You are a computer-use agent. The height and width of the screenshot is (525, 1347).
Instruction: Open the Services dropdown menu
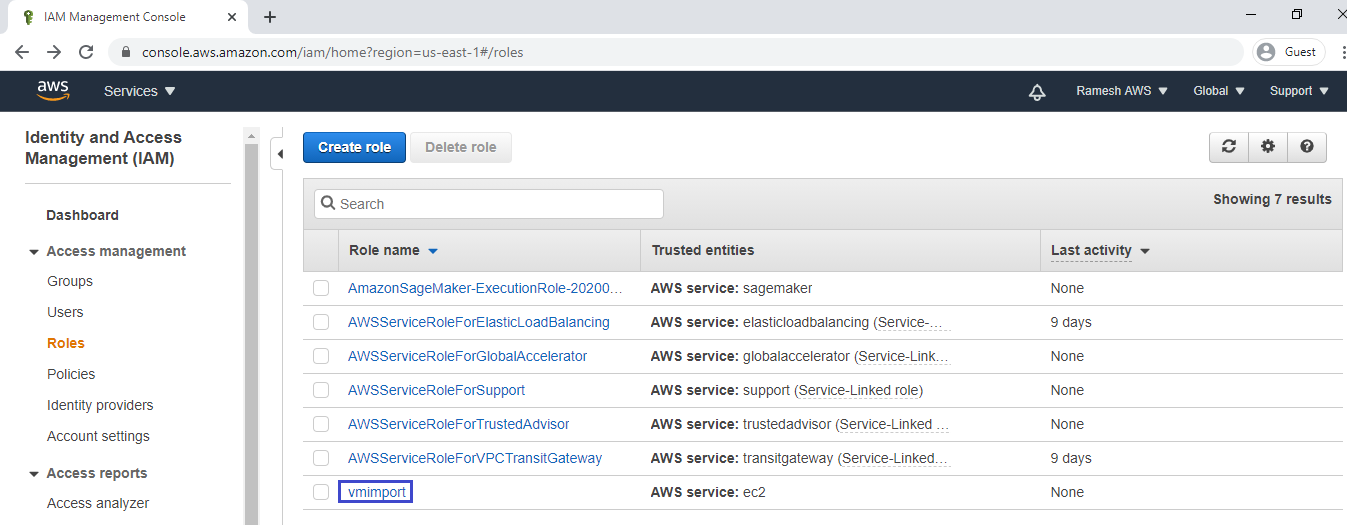[x=140, y=91]
